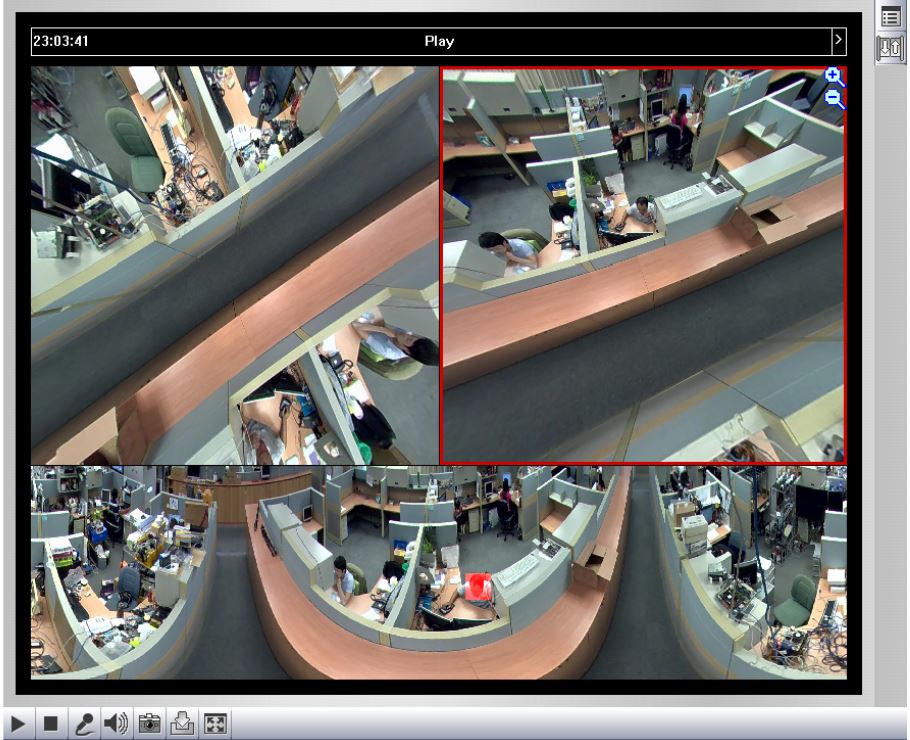910x740 pixels.
Task: Zoom in using the blue magnifier plus
Action: coord(834,78)
